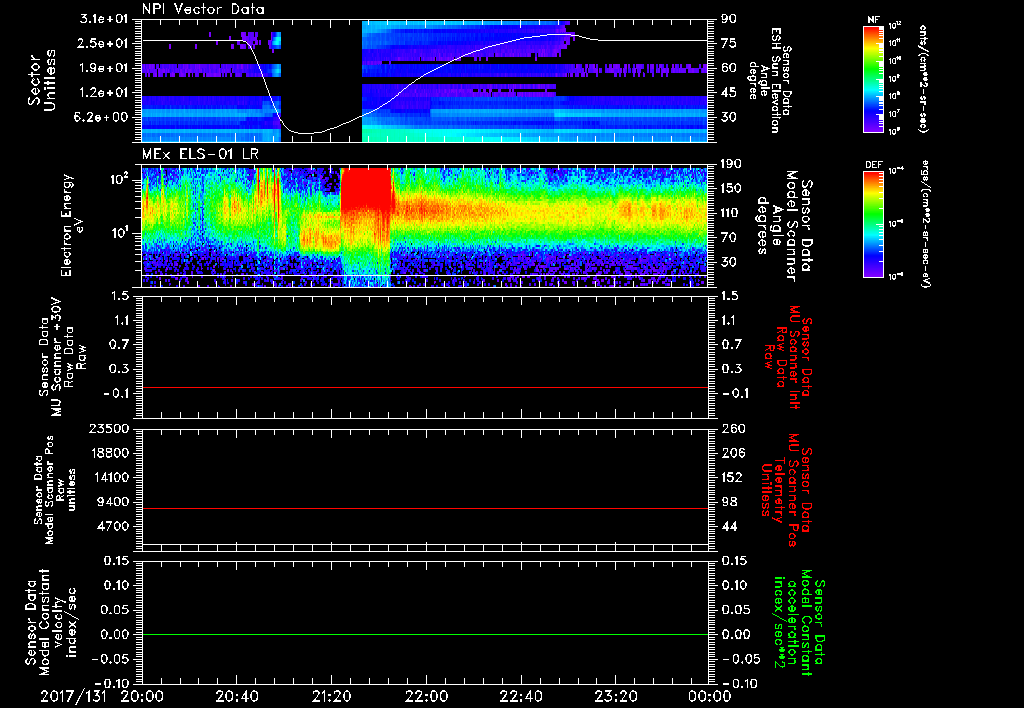Click the 2.5e+01 sector tick value
This screenshot has width=1024, height=708.
click(x=104, y=43)
